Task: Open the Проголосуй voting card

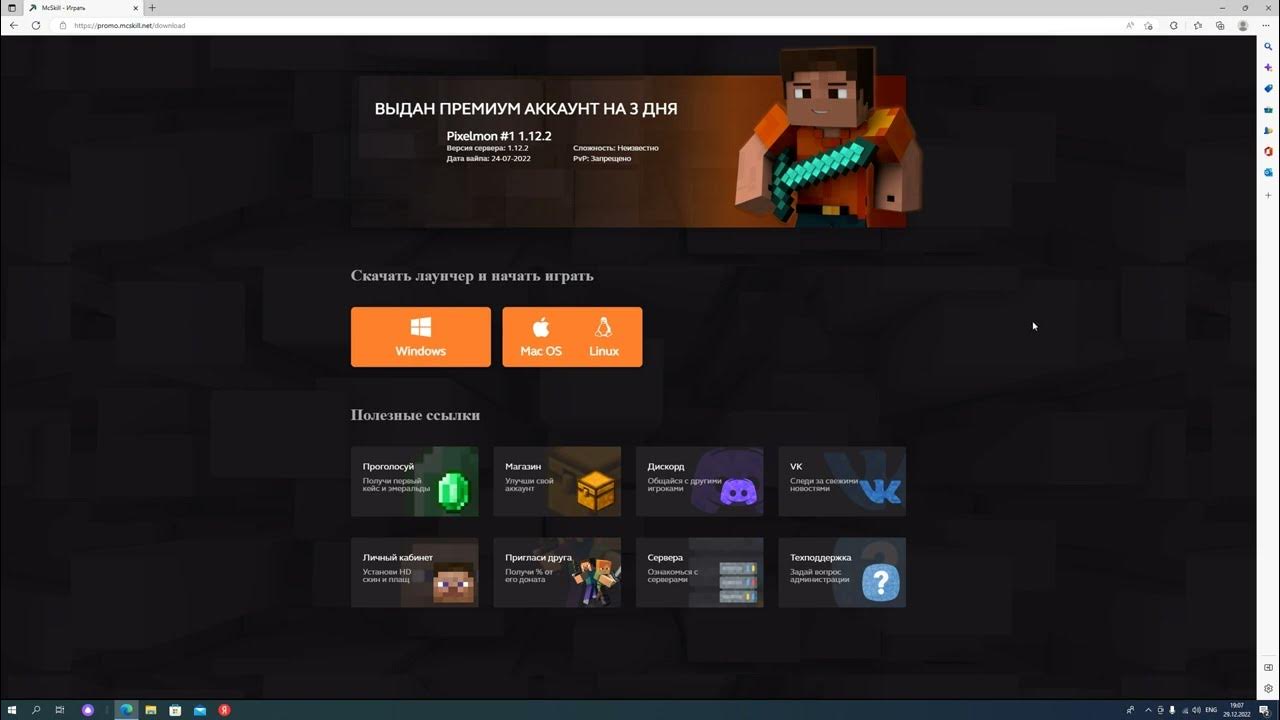Action: coord(414,481)
